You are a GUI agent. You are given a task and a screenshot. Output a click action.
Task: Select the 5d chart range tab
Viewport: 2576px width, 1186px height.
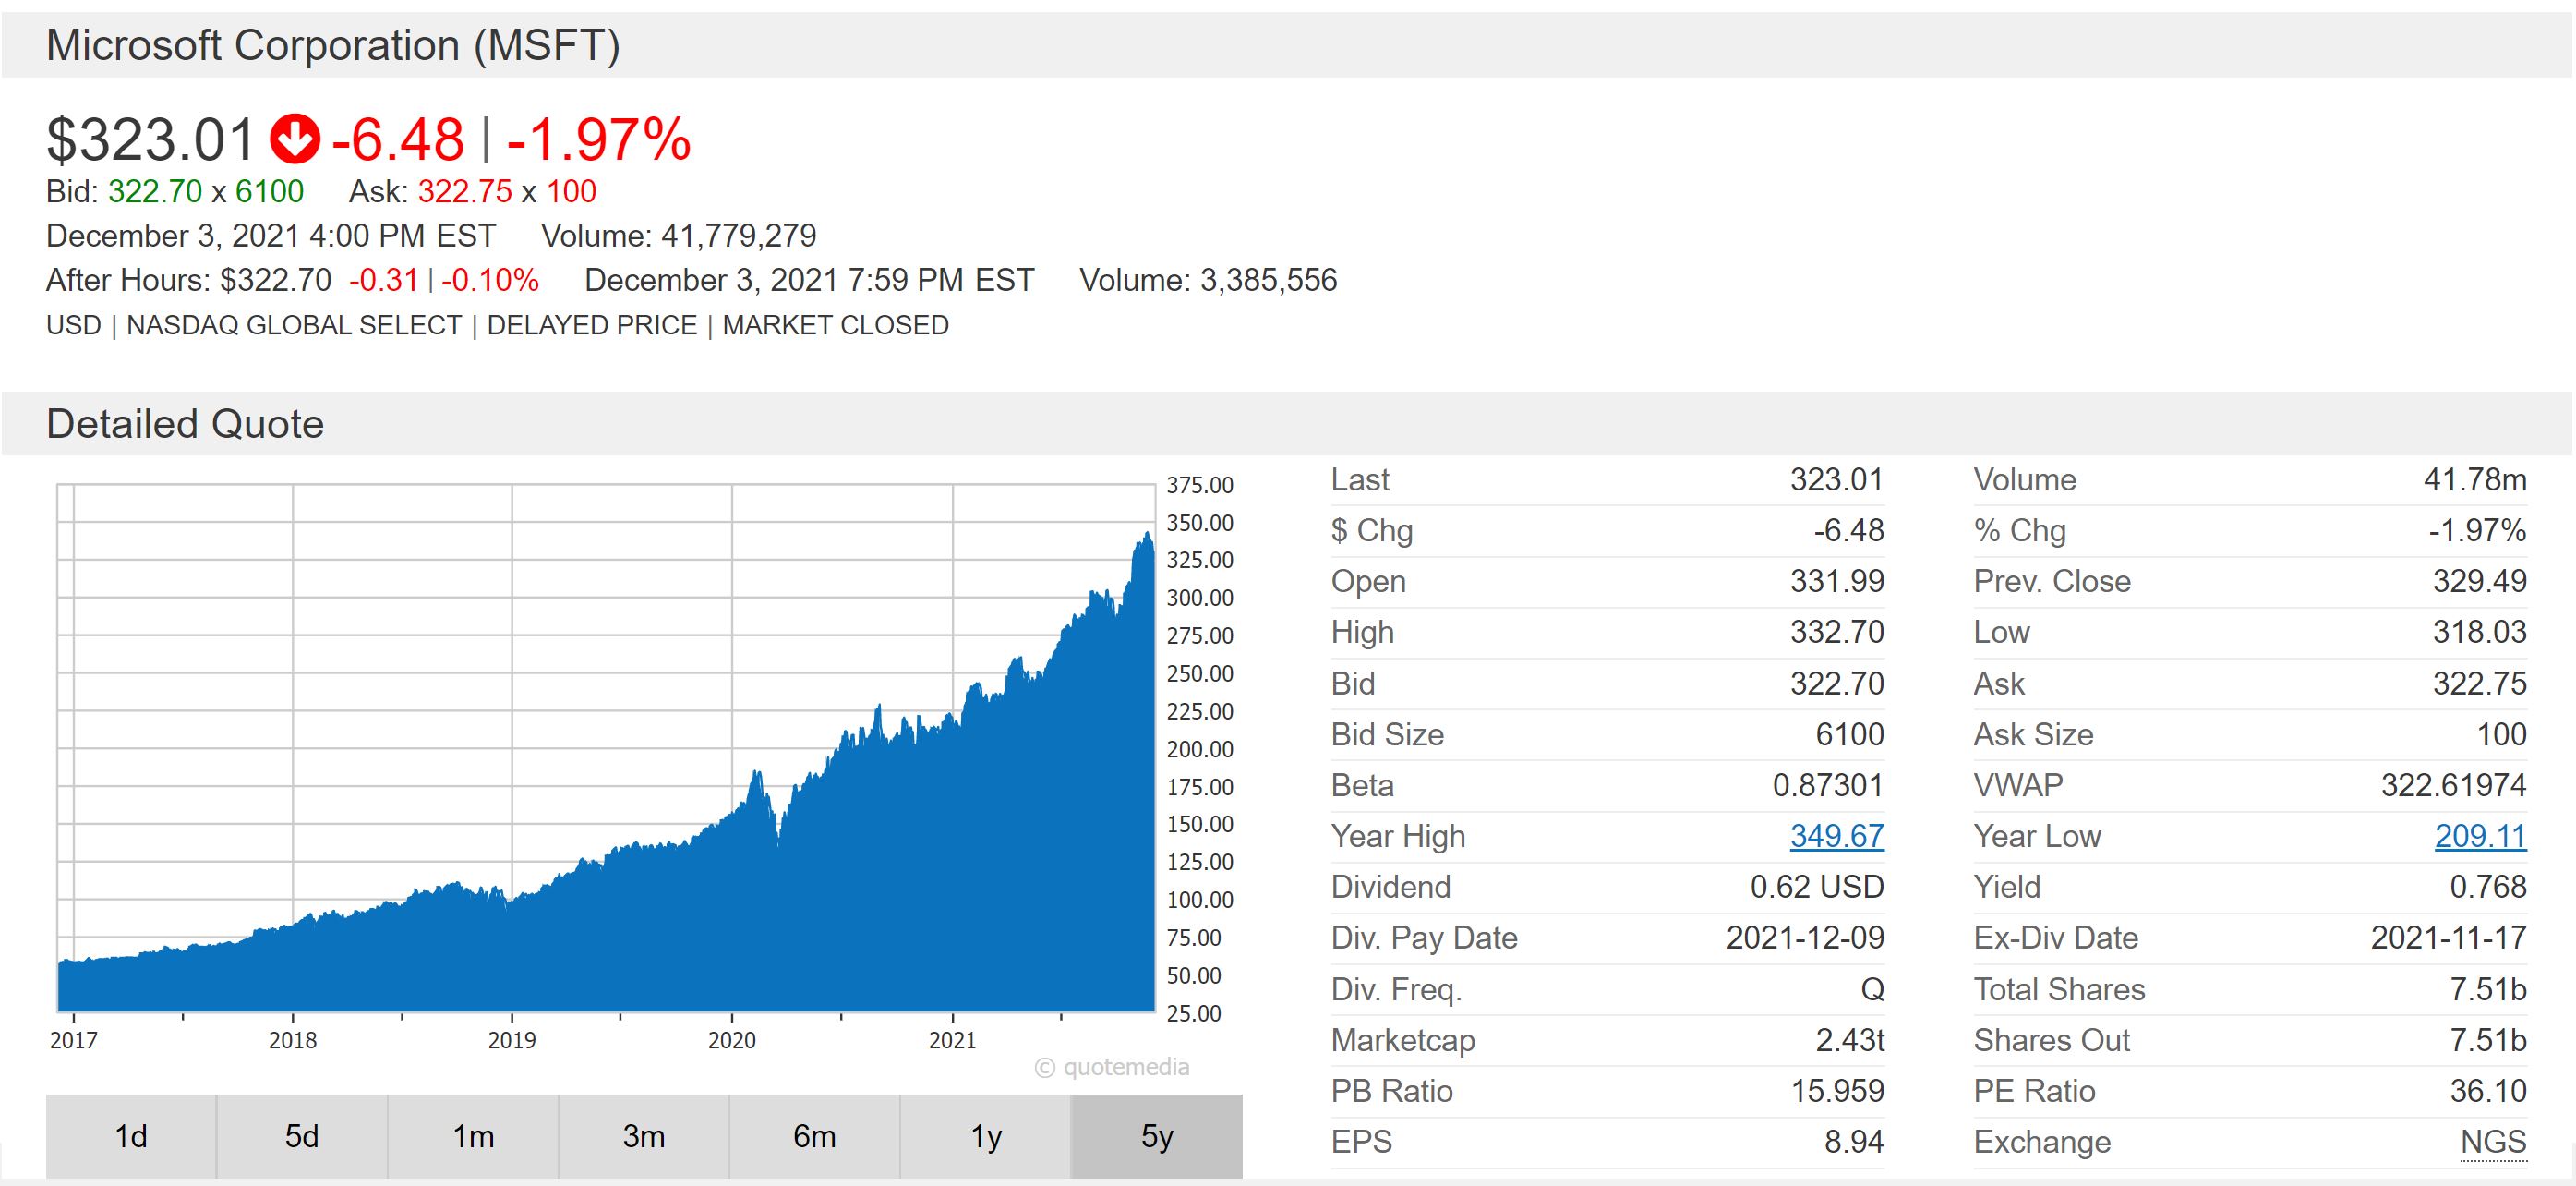pos(302,1136)
